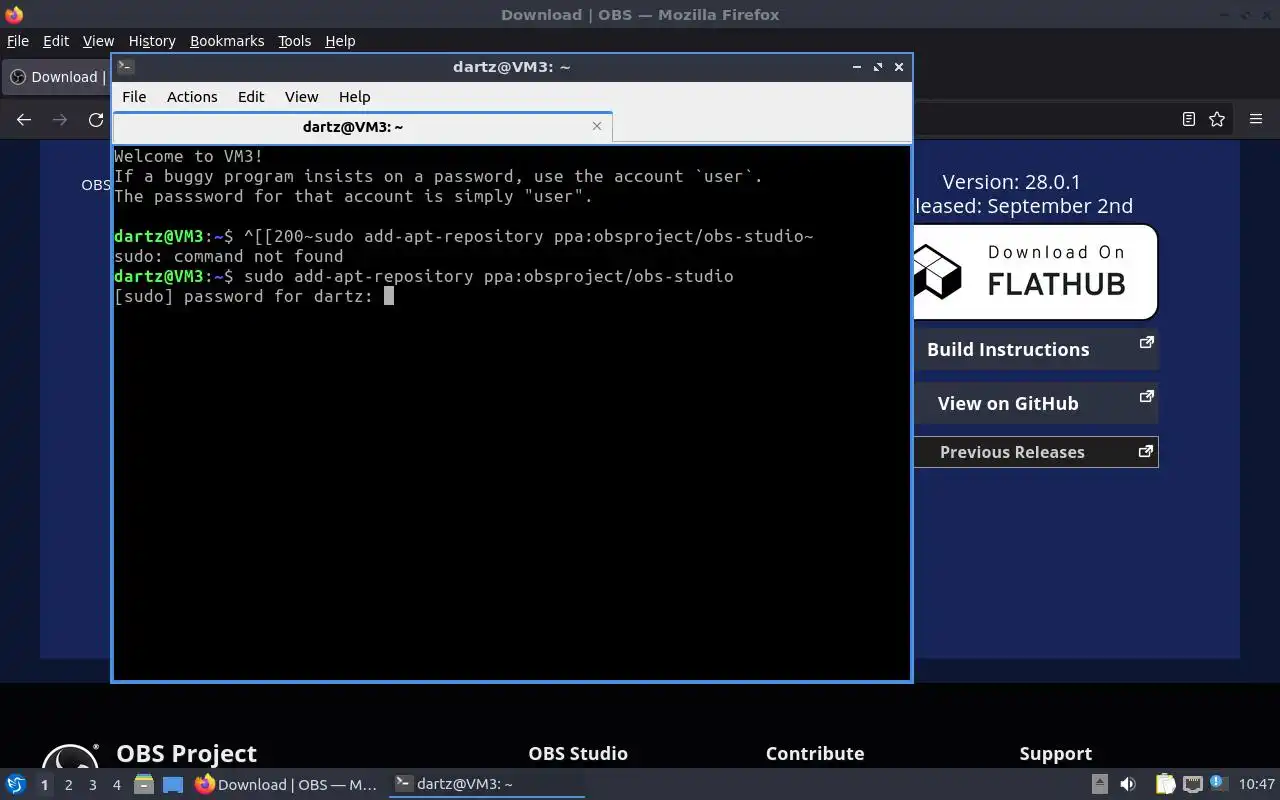1280x800 pixels.
Task: Reload the Firefox page
Action: [96, 119]
